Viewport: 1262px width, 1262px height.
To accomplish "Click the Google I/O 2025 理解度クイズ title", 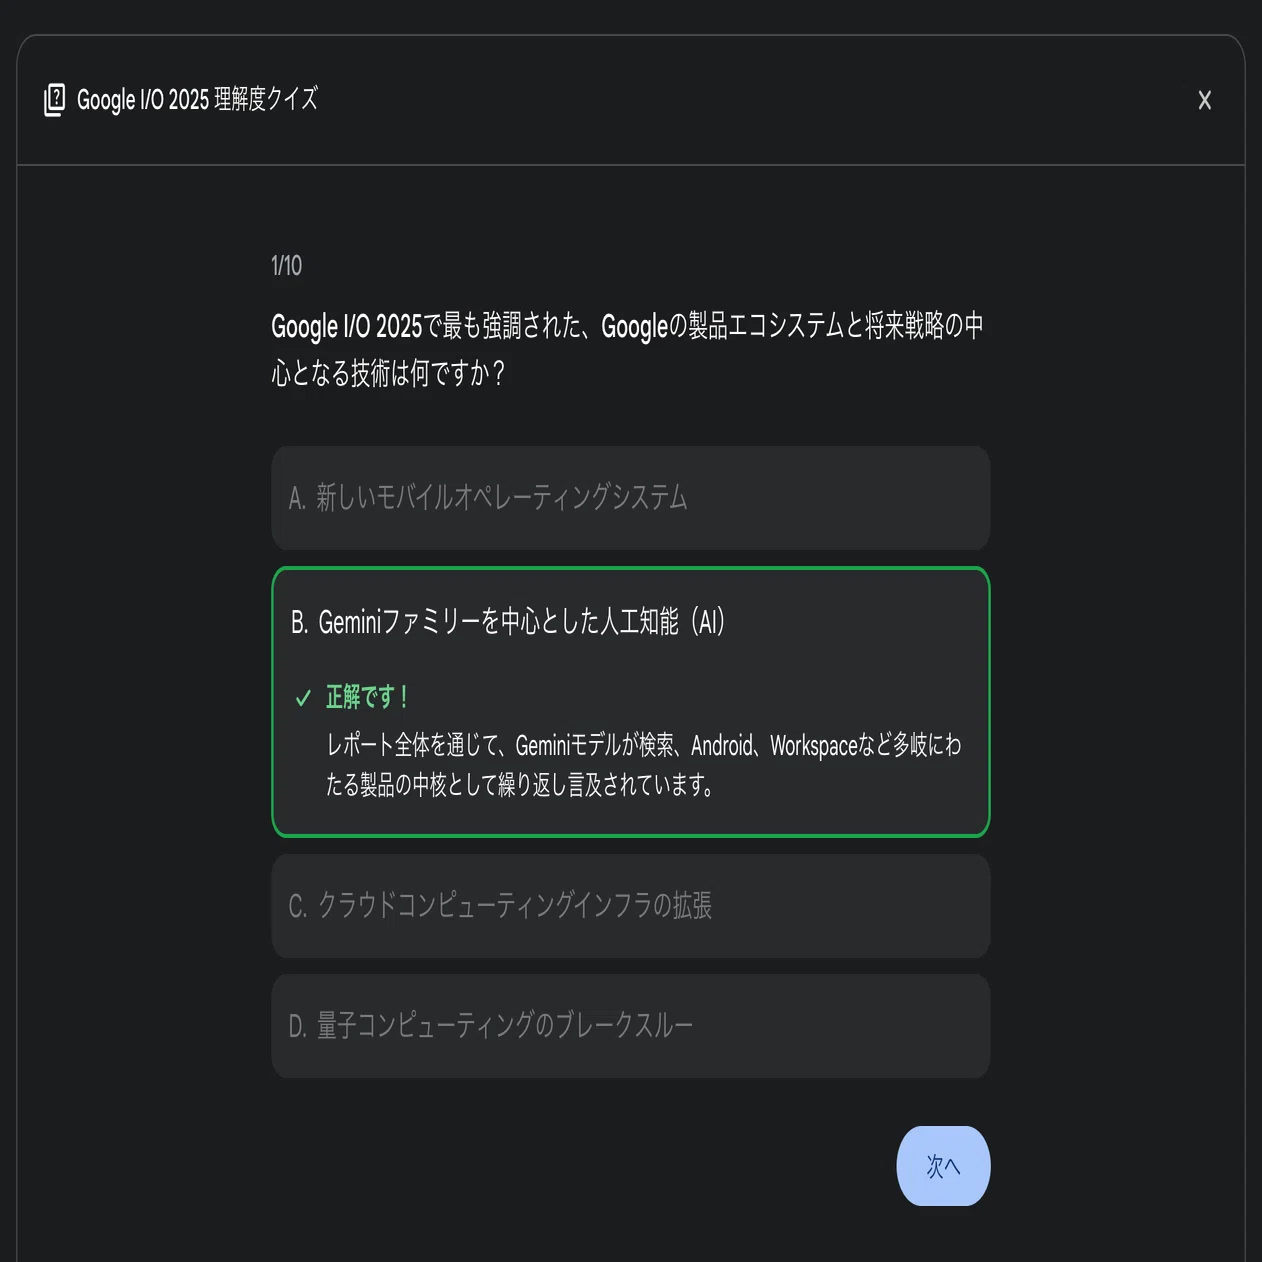I will (x=197, y=99).
